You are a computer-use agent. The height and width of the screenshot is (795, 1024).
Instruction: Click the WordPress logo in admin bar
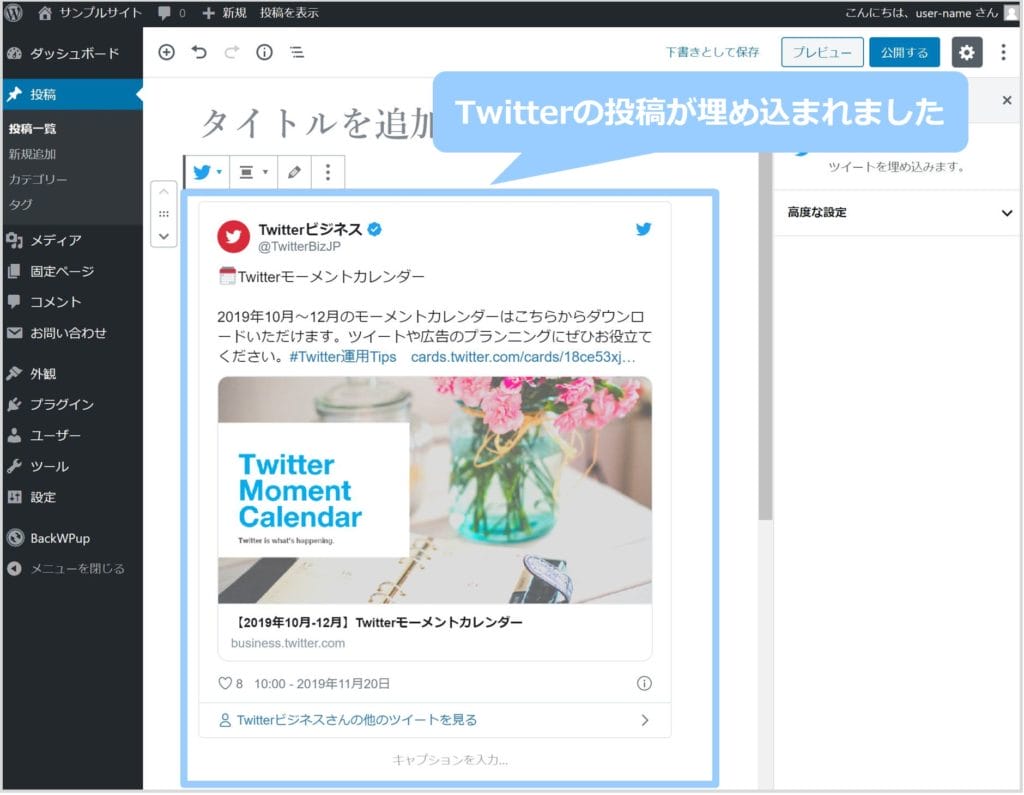14,12
